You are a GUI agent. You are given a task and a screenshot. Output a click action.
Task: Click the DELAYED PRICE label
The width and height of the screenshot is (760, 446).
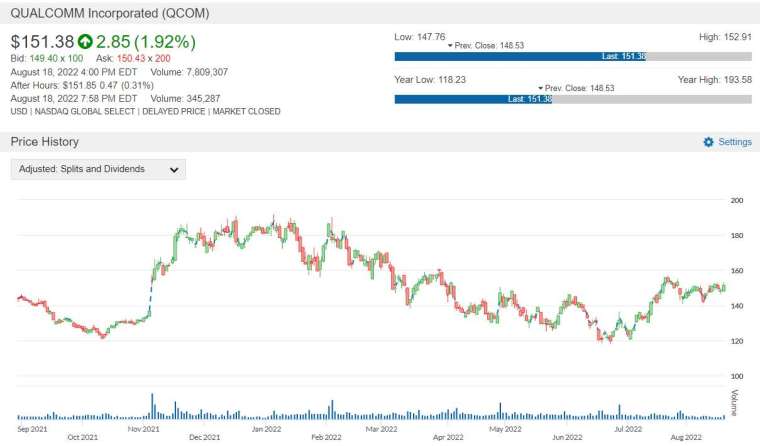tap(174, 112)
